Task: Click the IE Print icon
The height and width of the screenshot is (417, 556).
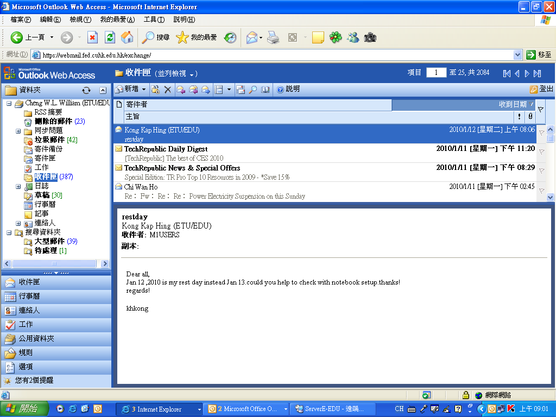Action: [x=273, y=37]
